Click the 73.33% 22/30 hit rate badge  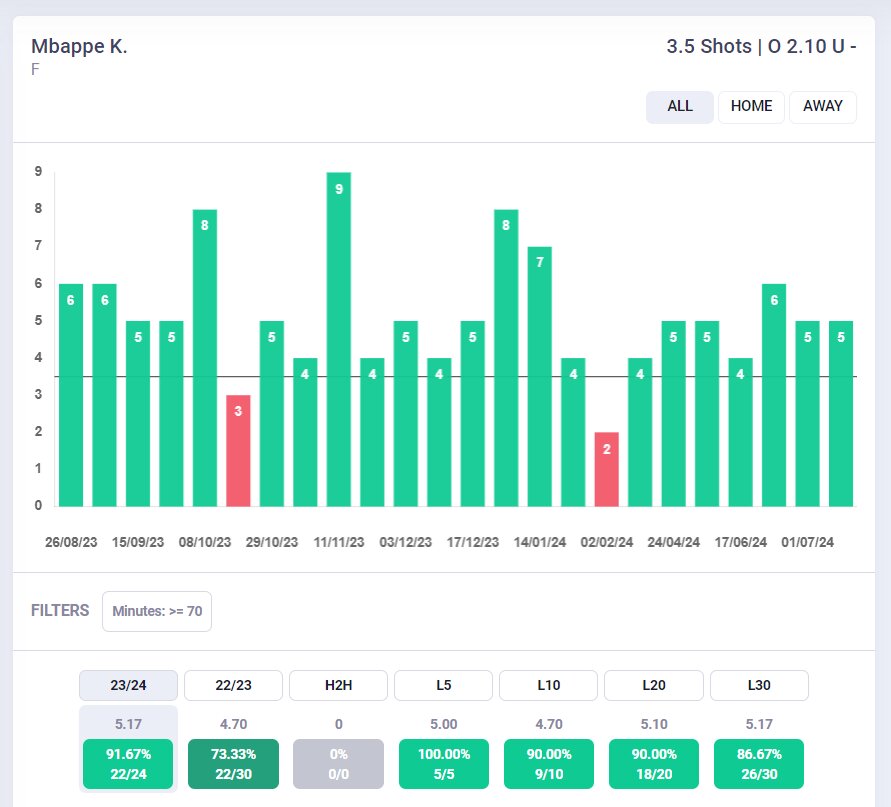point(233,764)
